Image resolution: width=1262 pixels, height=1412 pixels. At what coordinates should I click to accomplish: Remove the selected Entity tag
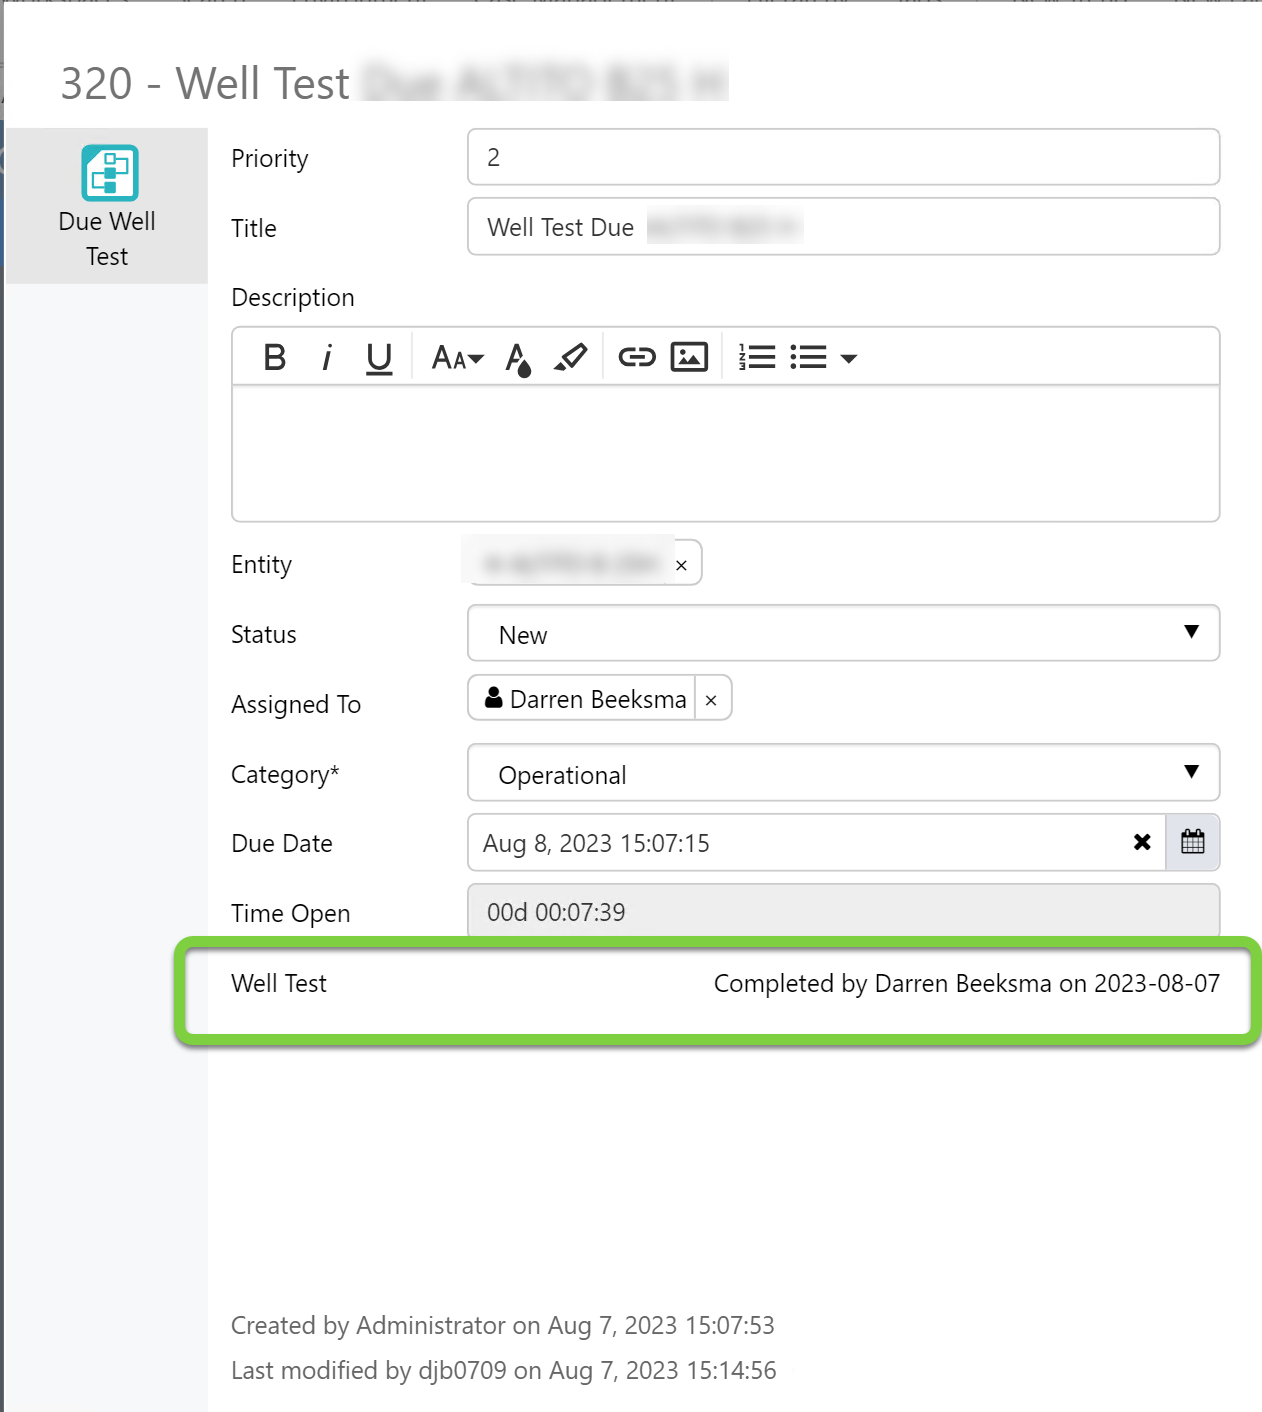(681, 565)
